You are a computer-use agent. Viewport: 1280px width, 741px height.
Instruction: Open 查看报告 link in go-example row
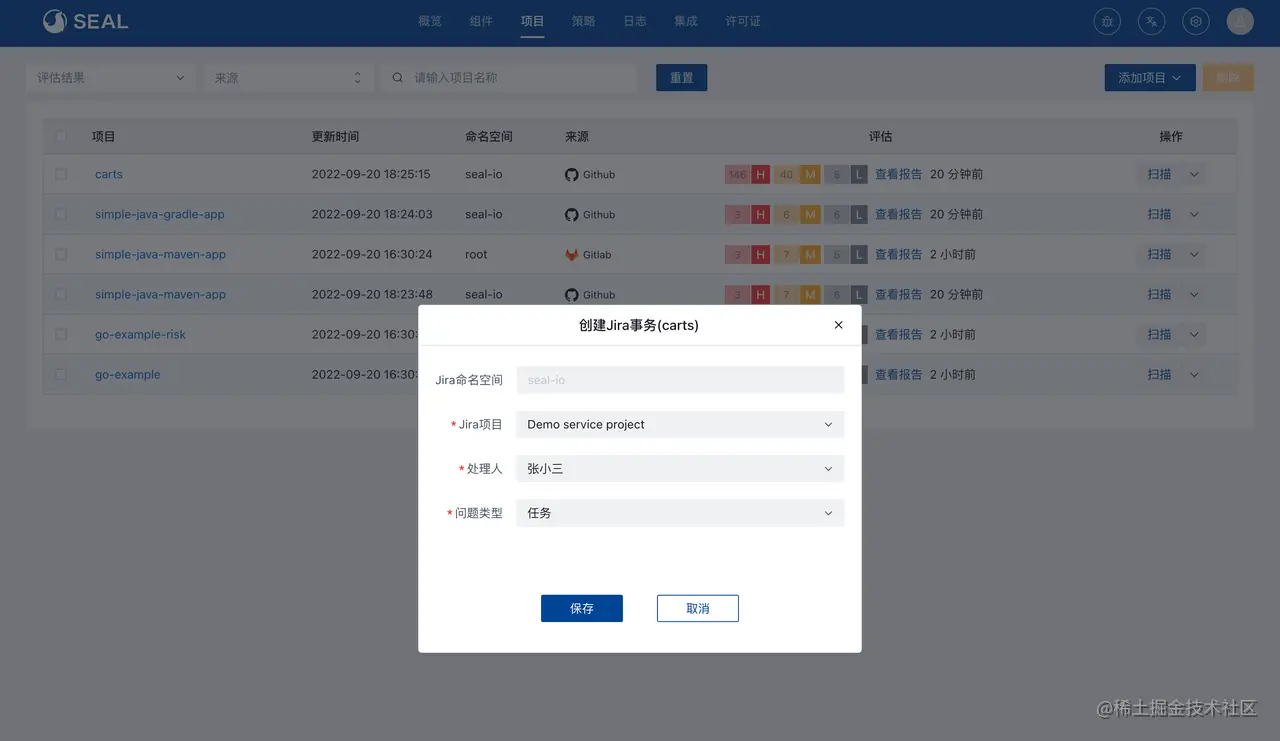pos(898,374)
